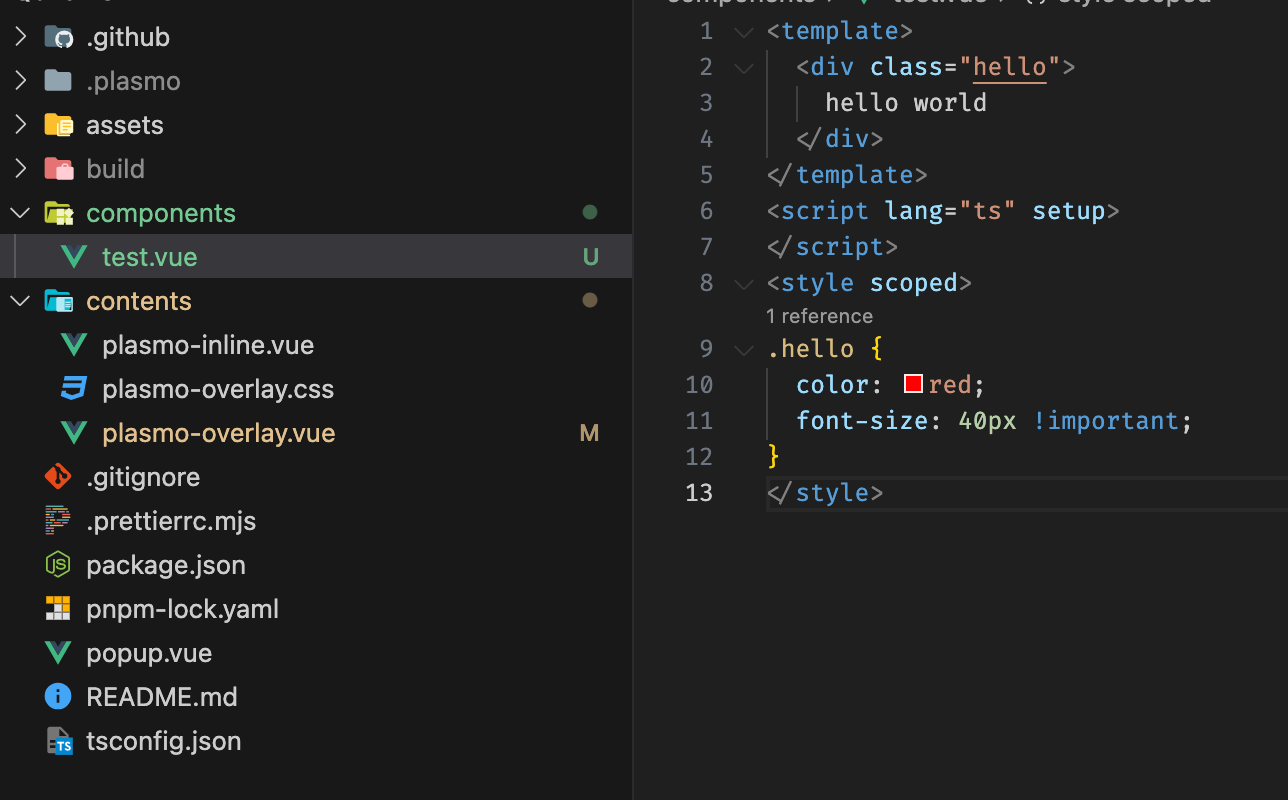Screen dimensions: 1288x800
Task: Click the contents folder icon
Action: (59, 301)
